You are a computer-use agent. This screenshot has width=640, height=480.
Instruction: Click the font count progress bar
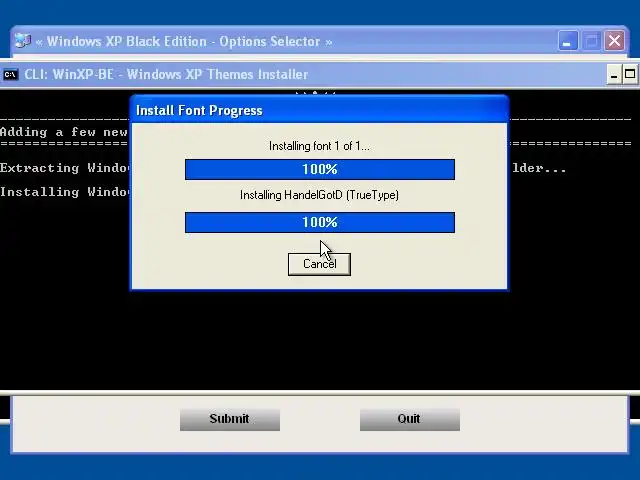pyautogui.click(x=320, y=169)
